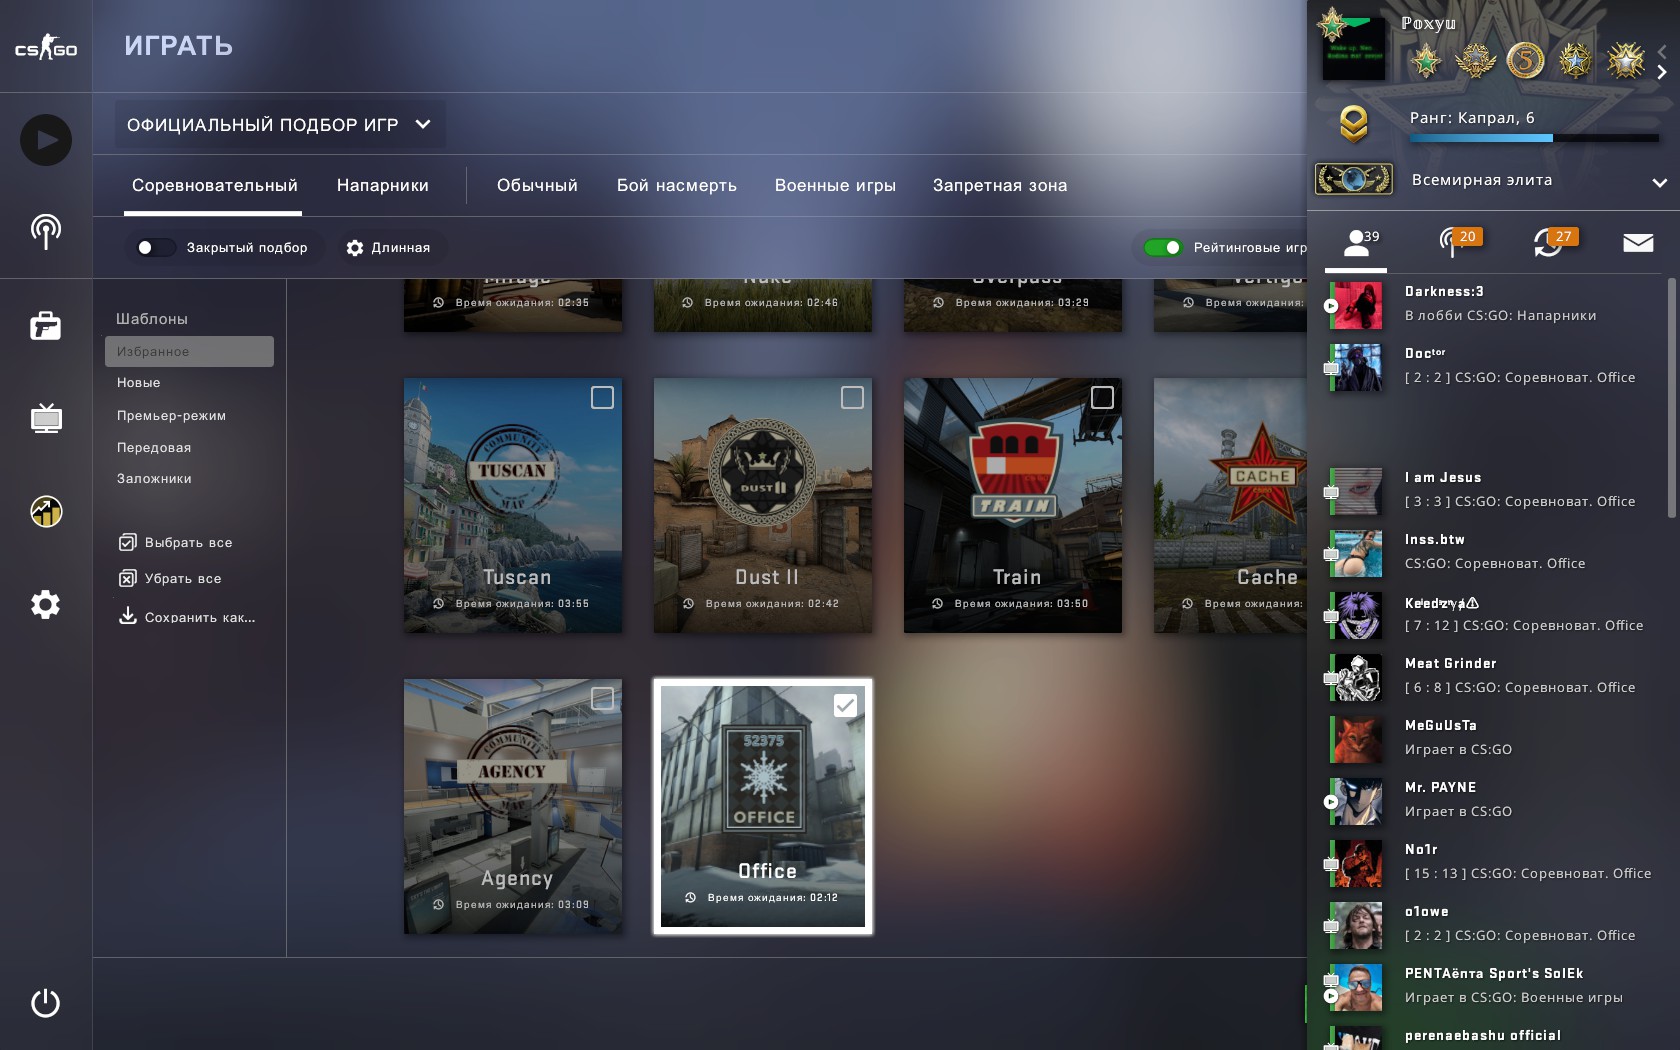Expand the Всемирная элита rank section
Screen dimensions: 1680x1050
point(1660,182)
